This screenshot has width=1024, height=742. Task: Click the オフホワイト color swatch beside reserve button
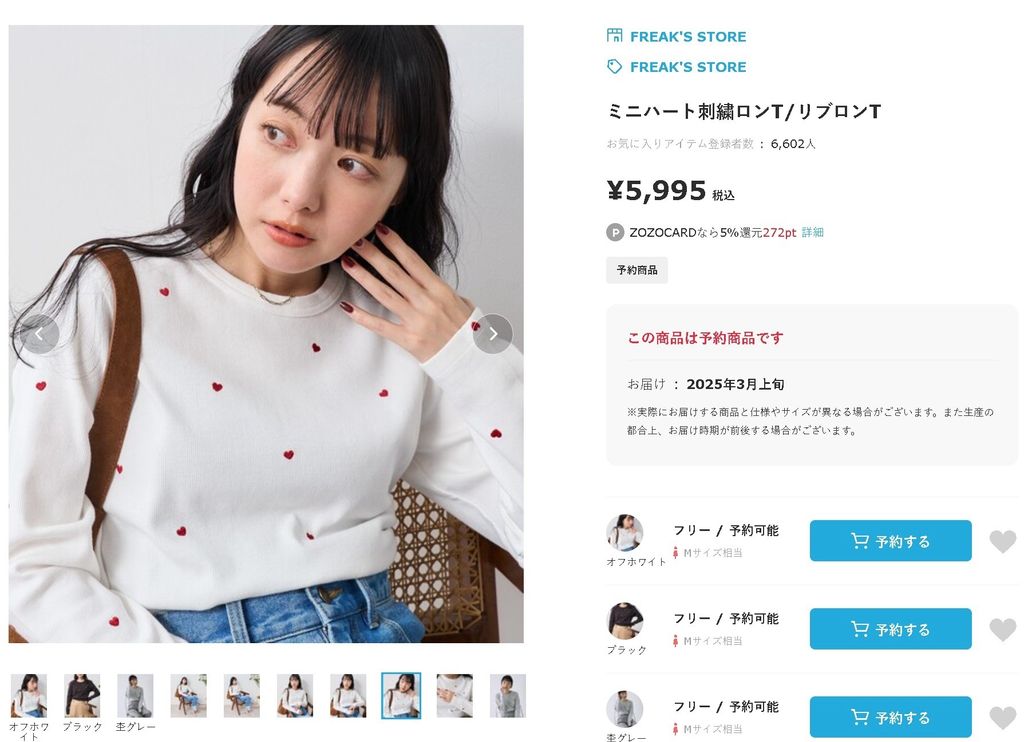[x=624, y=533]
